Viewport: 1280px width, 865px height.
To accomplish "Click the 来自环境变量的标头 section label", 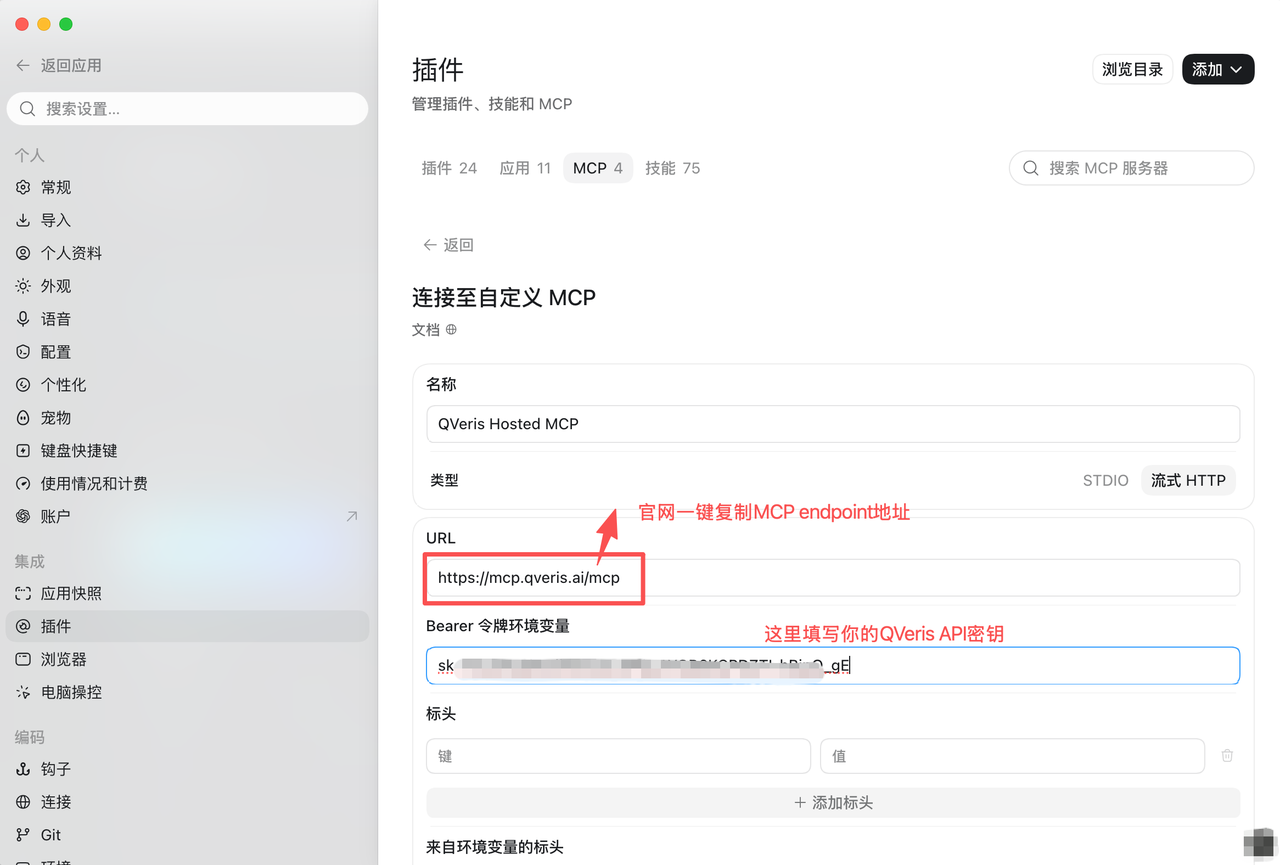I will [x=495, y=847].
